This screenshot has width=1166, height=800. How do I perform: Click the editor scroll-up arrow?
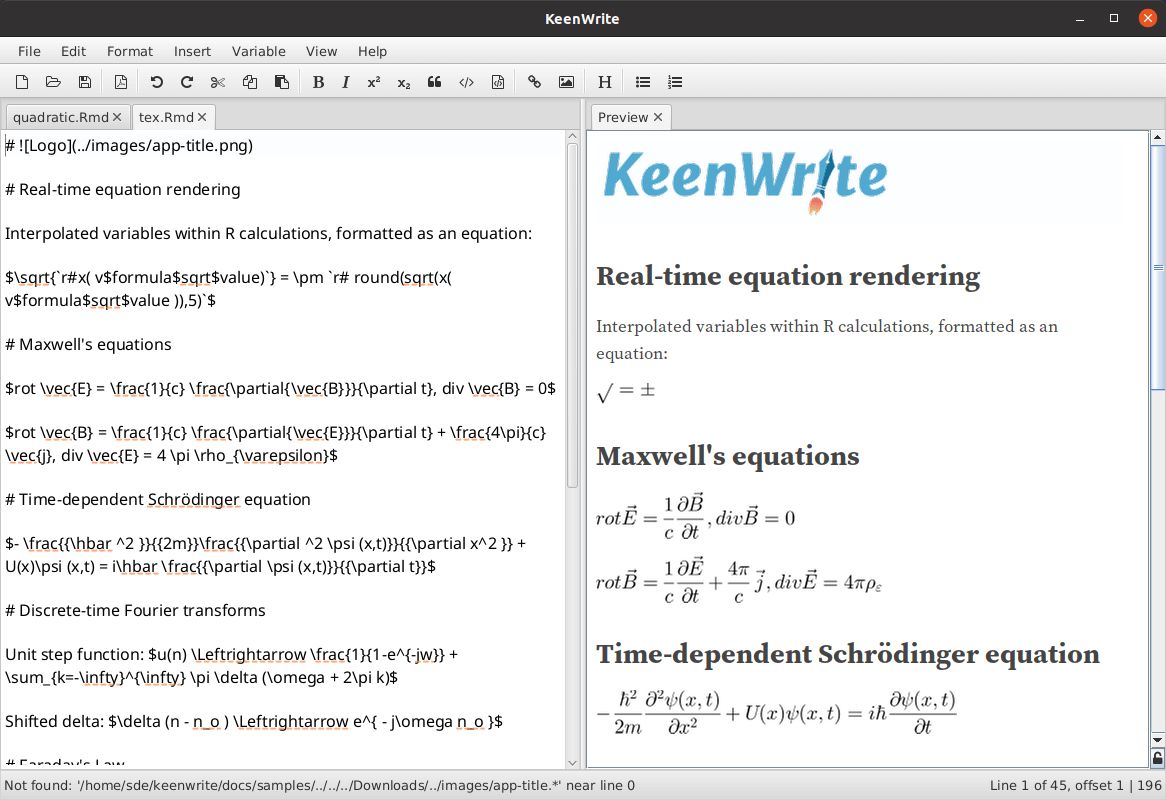(x=572, y=136)
